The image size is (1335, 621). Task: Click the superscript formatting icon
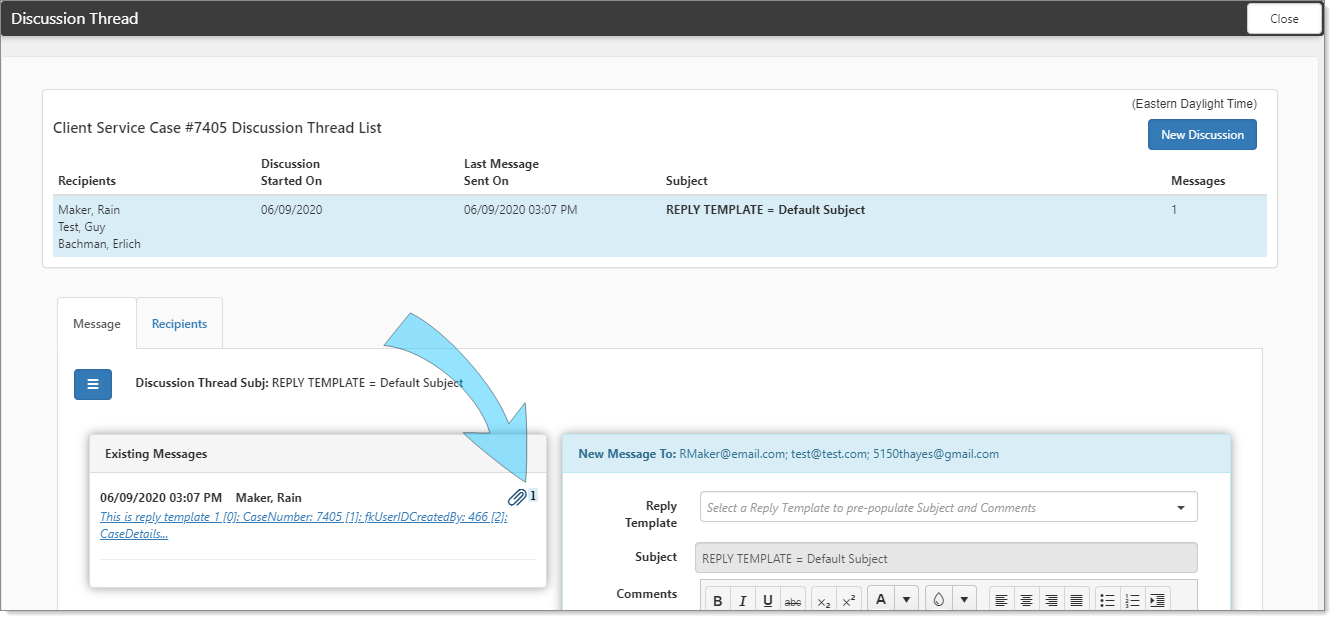849,600
